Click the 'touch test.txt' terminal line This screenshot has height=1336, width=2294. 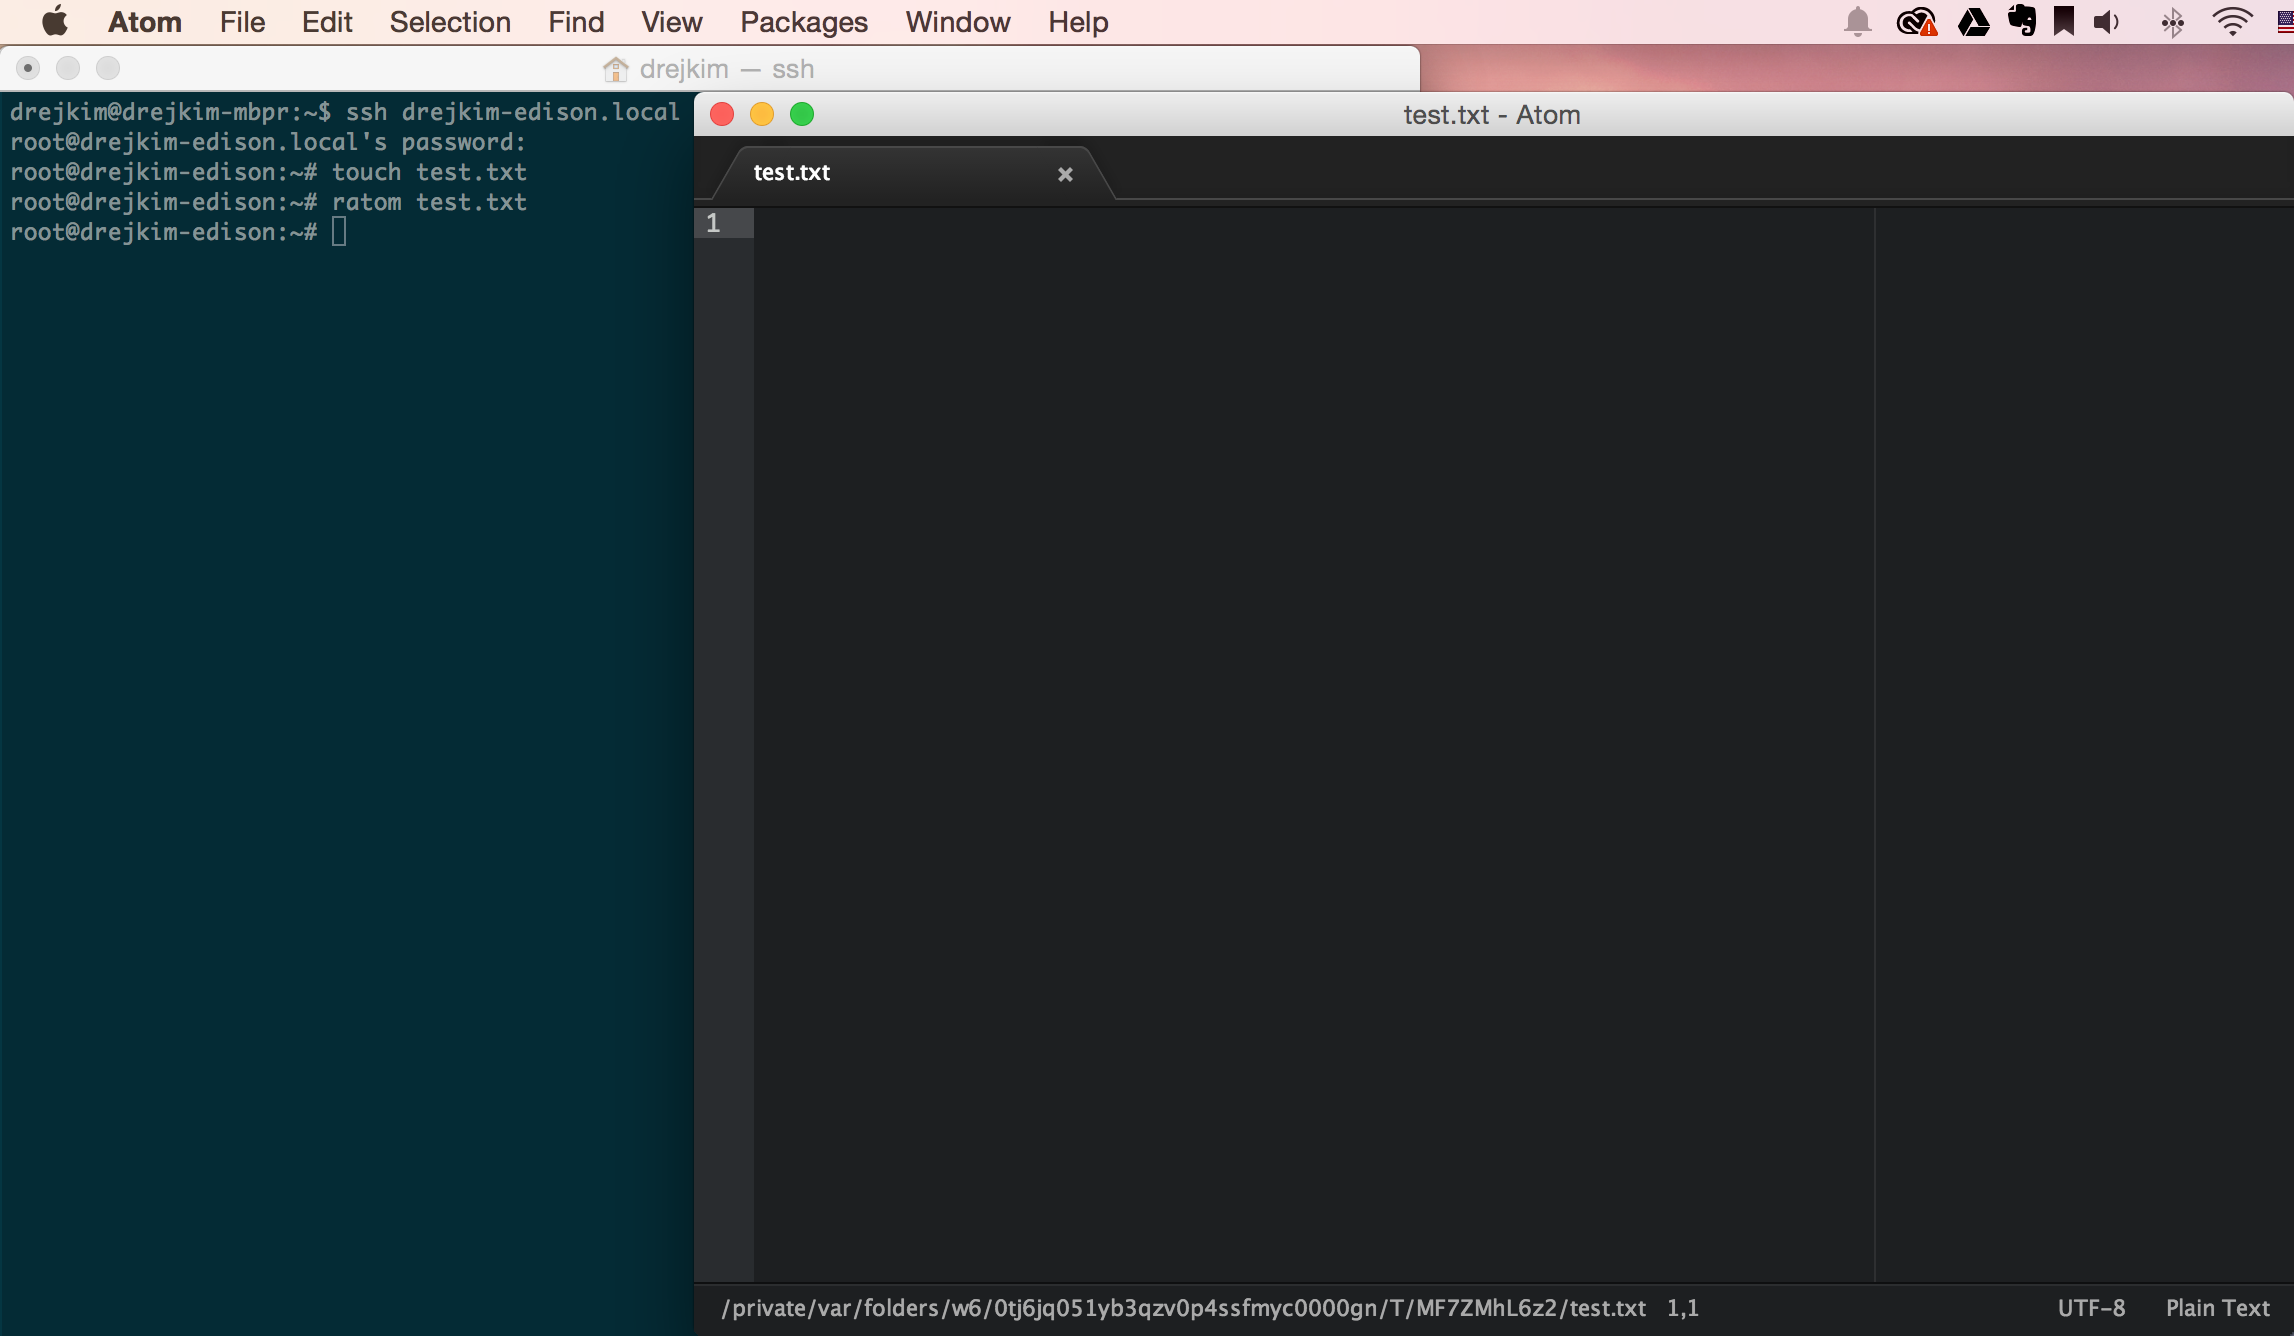[x=268, y=172]
